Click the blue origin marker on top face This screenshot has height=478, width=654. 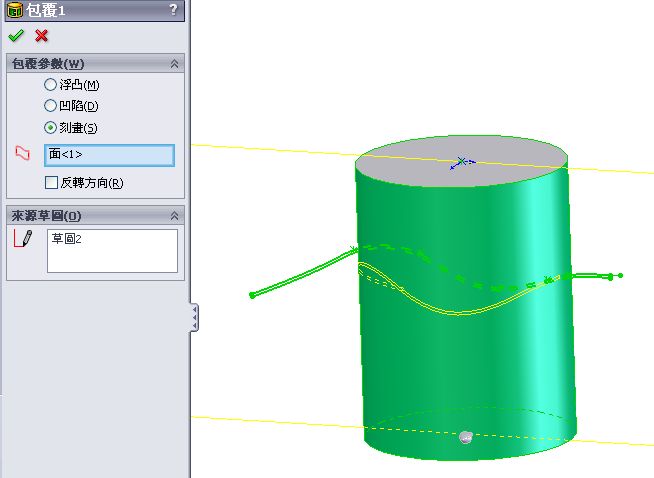tap(462, 162)
